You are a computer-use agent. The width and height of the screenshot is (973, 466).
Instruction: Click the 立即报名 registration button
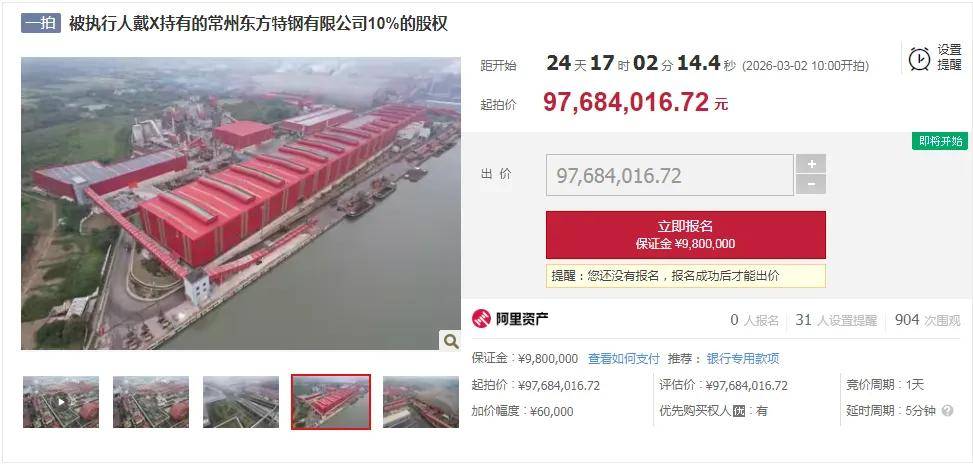pos(686,235)
